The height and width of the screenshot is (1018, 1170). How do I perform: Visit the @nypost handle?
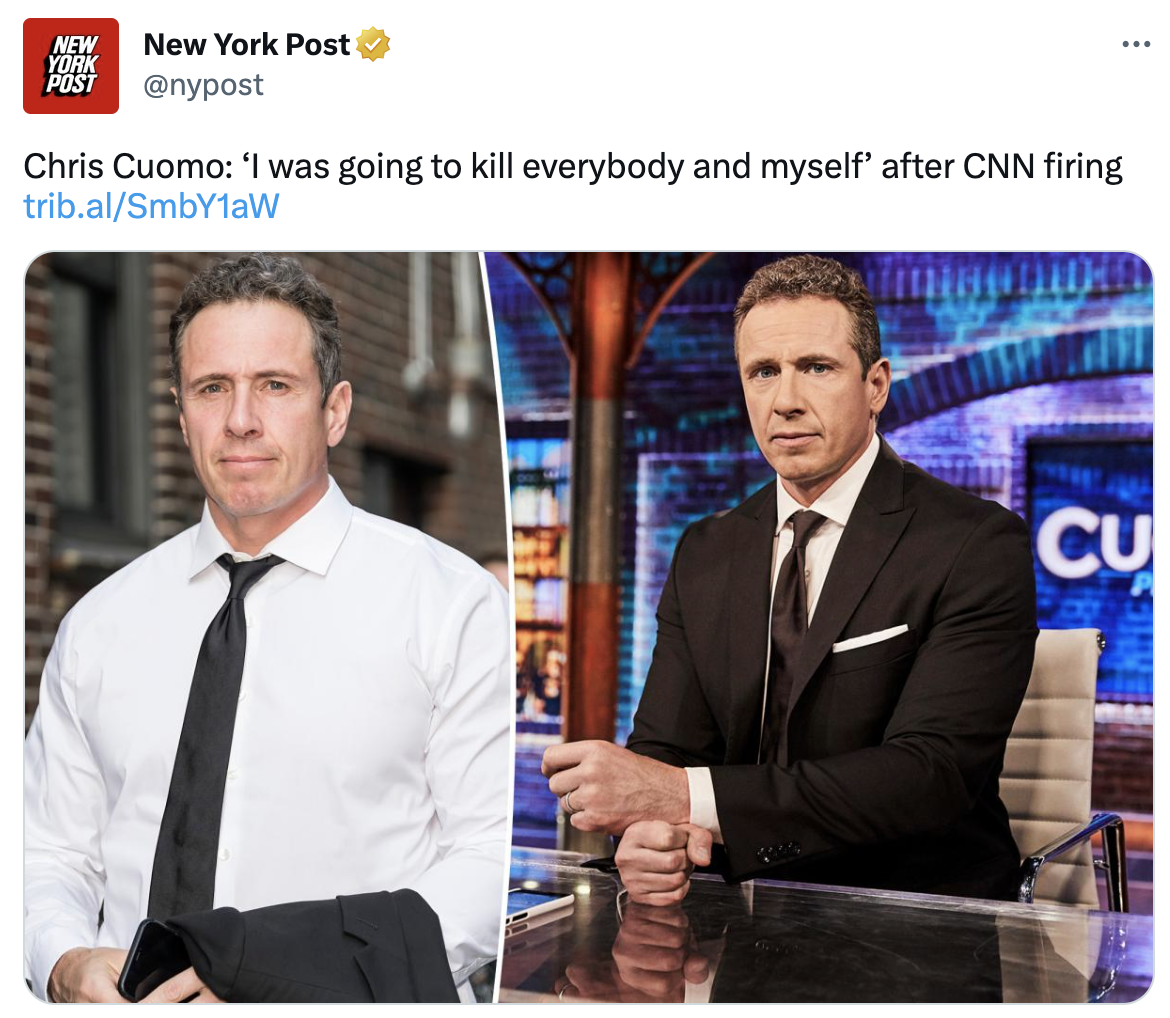pos(203,85)
